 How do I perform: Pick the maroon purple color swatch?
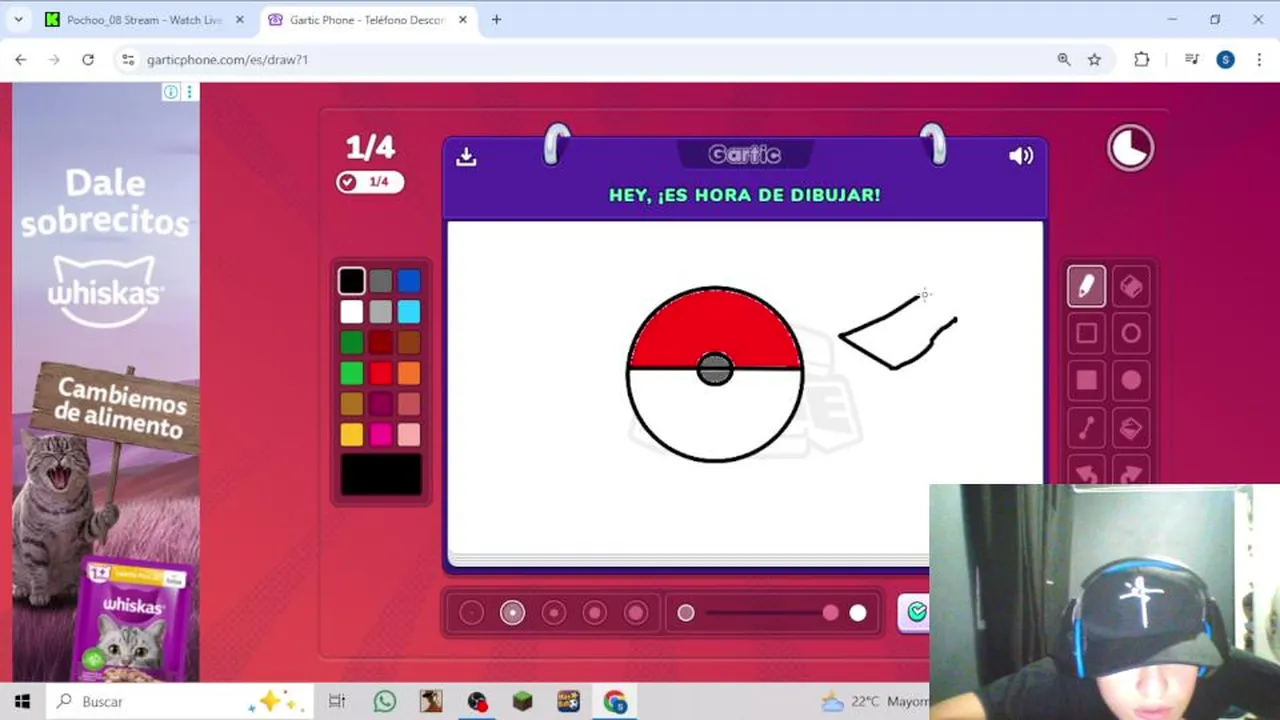pyautogui.click(x=381, y=404)
